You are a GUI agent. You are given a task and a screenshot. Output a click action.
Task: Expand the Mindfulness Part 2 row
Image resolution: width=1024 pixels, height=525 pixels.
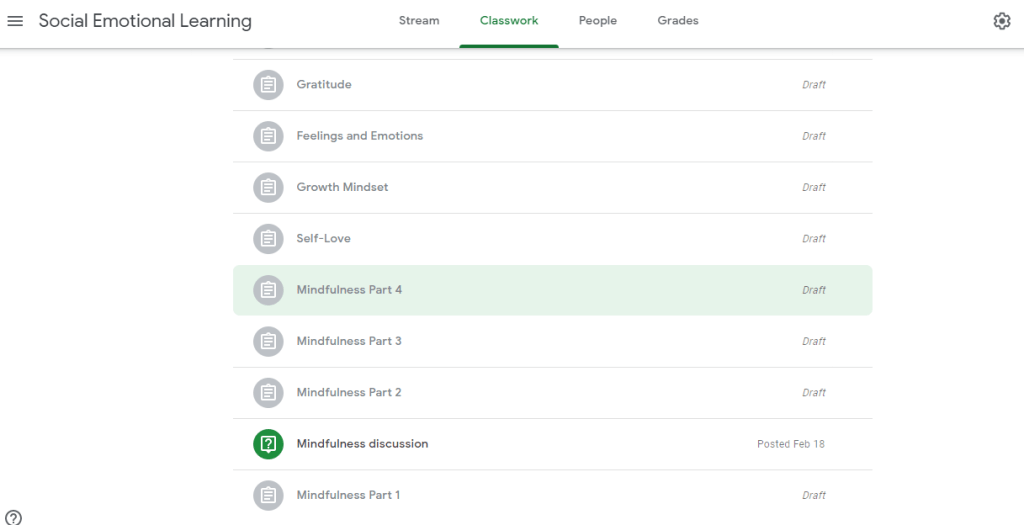tap(349, 393)
